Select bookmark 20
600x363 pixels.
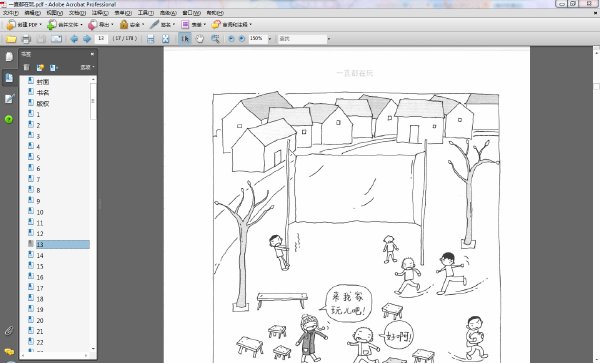pos(40,321)
